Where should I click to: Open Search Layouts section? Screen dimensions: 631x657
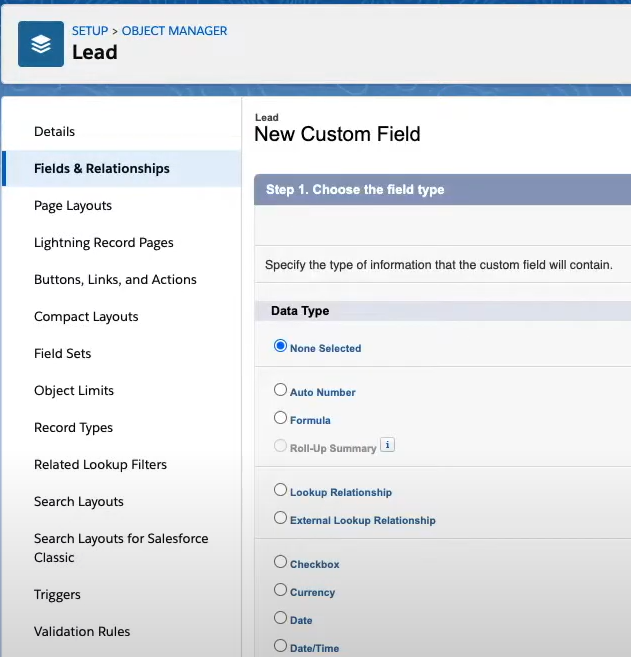(x=79, y=502)
